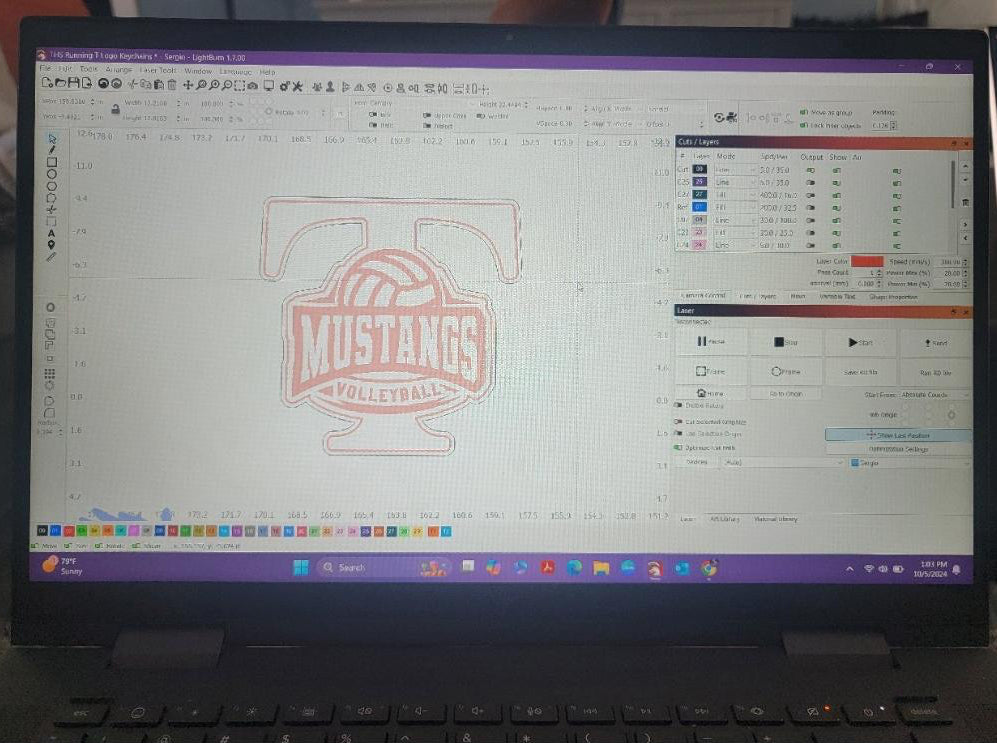Open the Arrange menu
This screenshot has width=997, height=743.
coord(118,69)
